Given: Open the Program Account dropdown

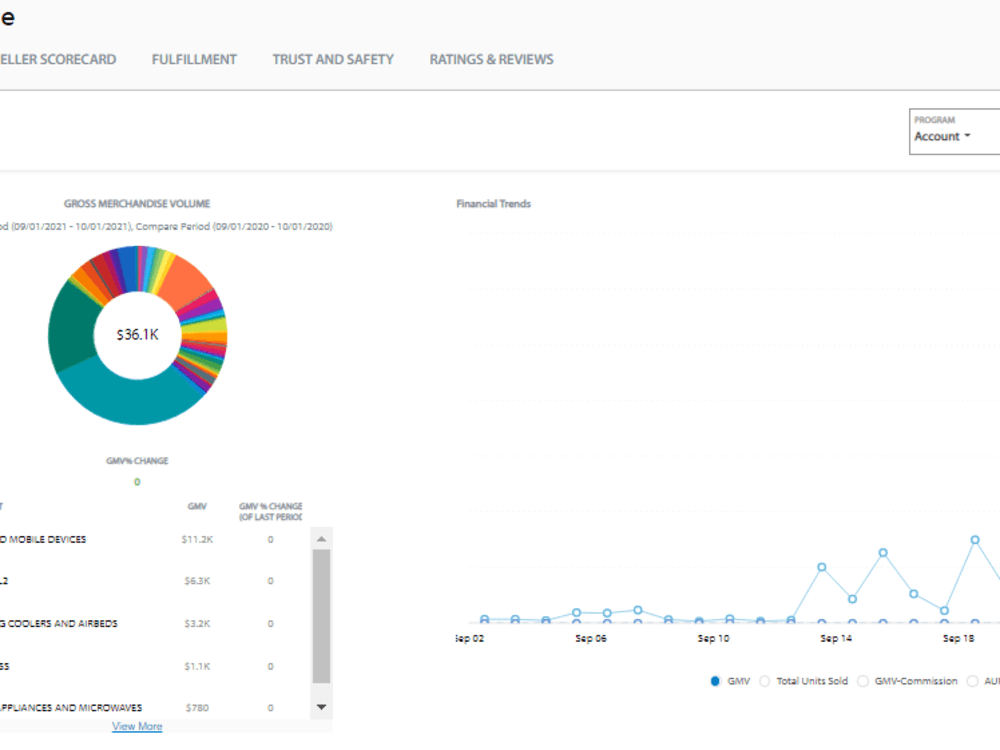Looking at the screenshot, I should point(954,131).
